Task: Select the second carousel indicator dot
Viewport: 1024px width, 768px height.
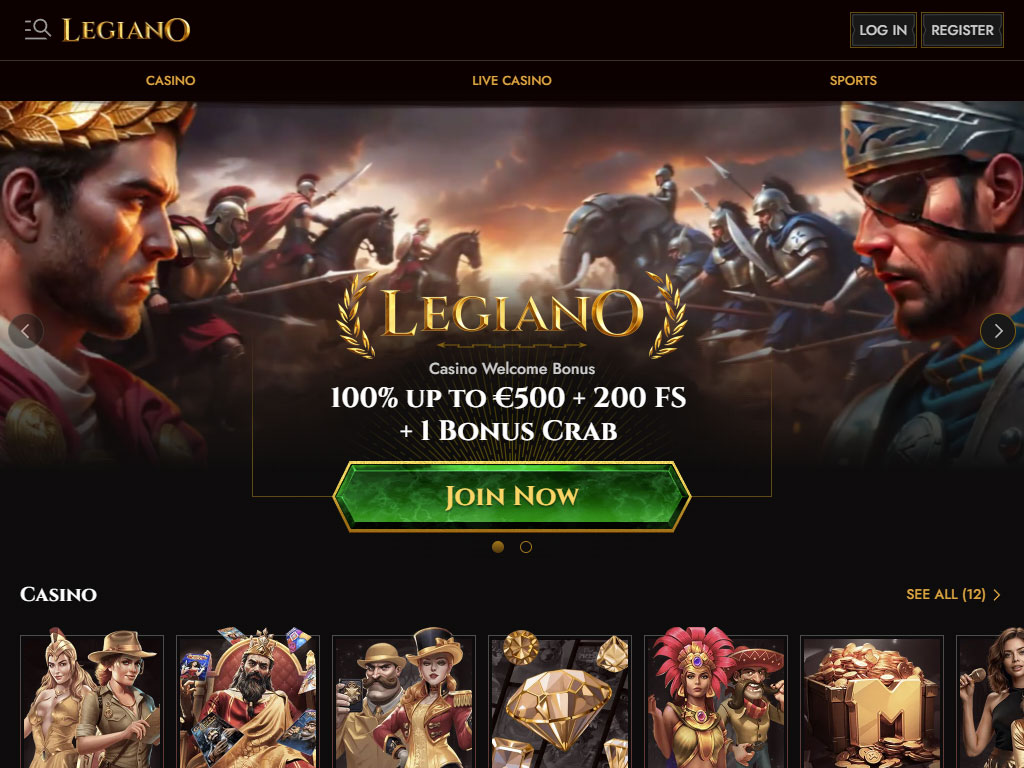Action: tap(526, 547)
